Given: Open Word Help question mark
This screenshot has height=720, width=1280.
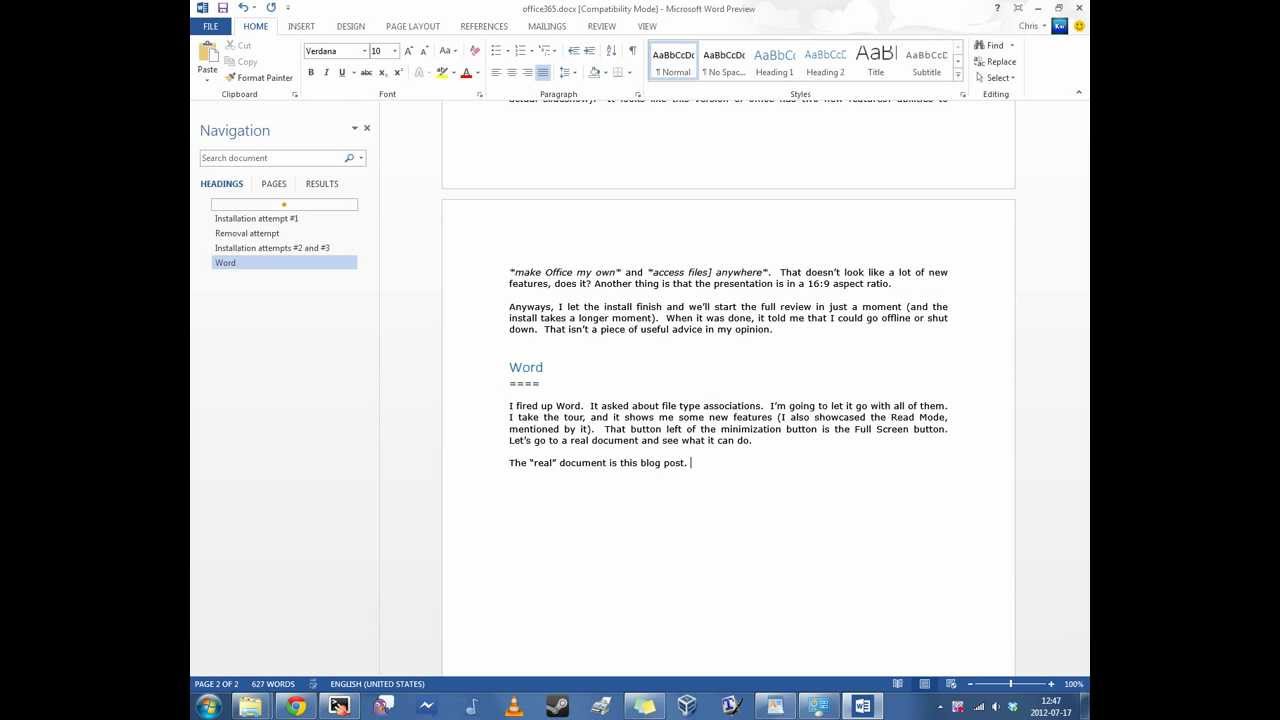Looking at the screenshot, I should pos(997,8).
